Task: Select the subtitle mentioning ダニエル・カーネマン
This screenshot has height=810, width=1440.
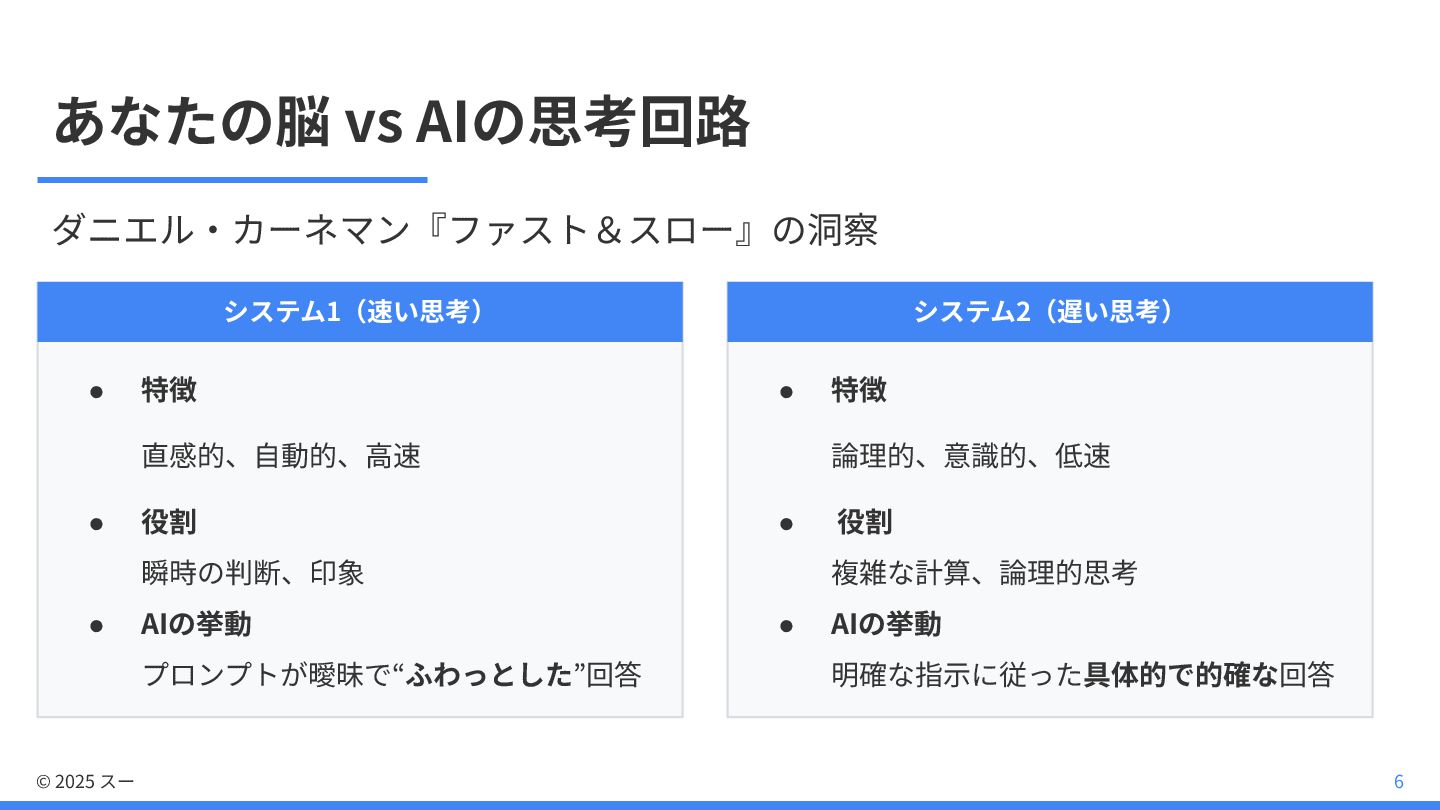Action: [465, 231]
